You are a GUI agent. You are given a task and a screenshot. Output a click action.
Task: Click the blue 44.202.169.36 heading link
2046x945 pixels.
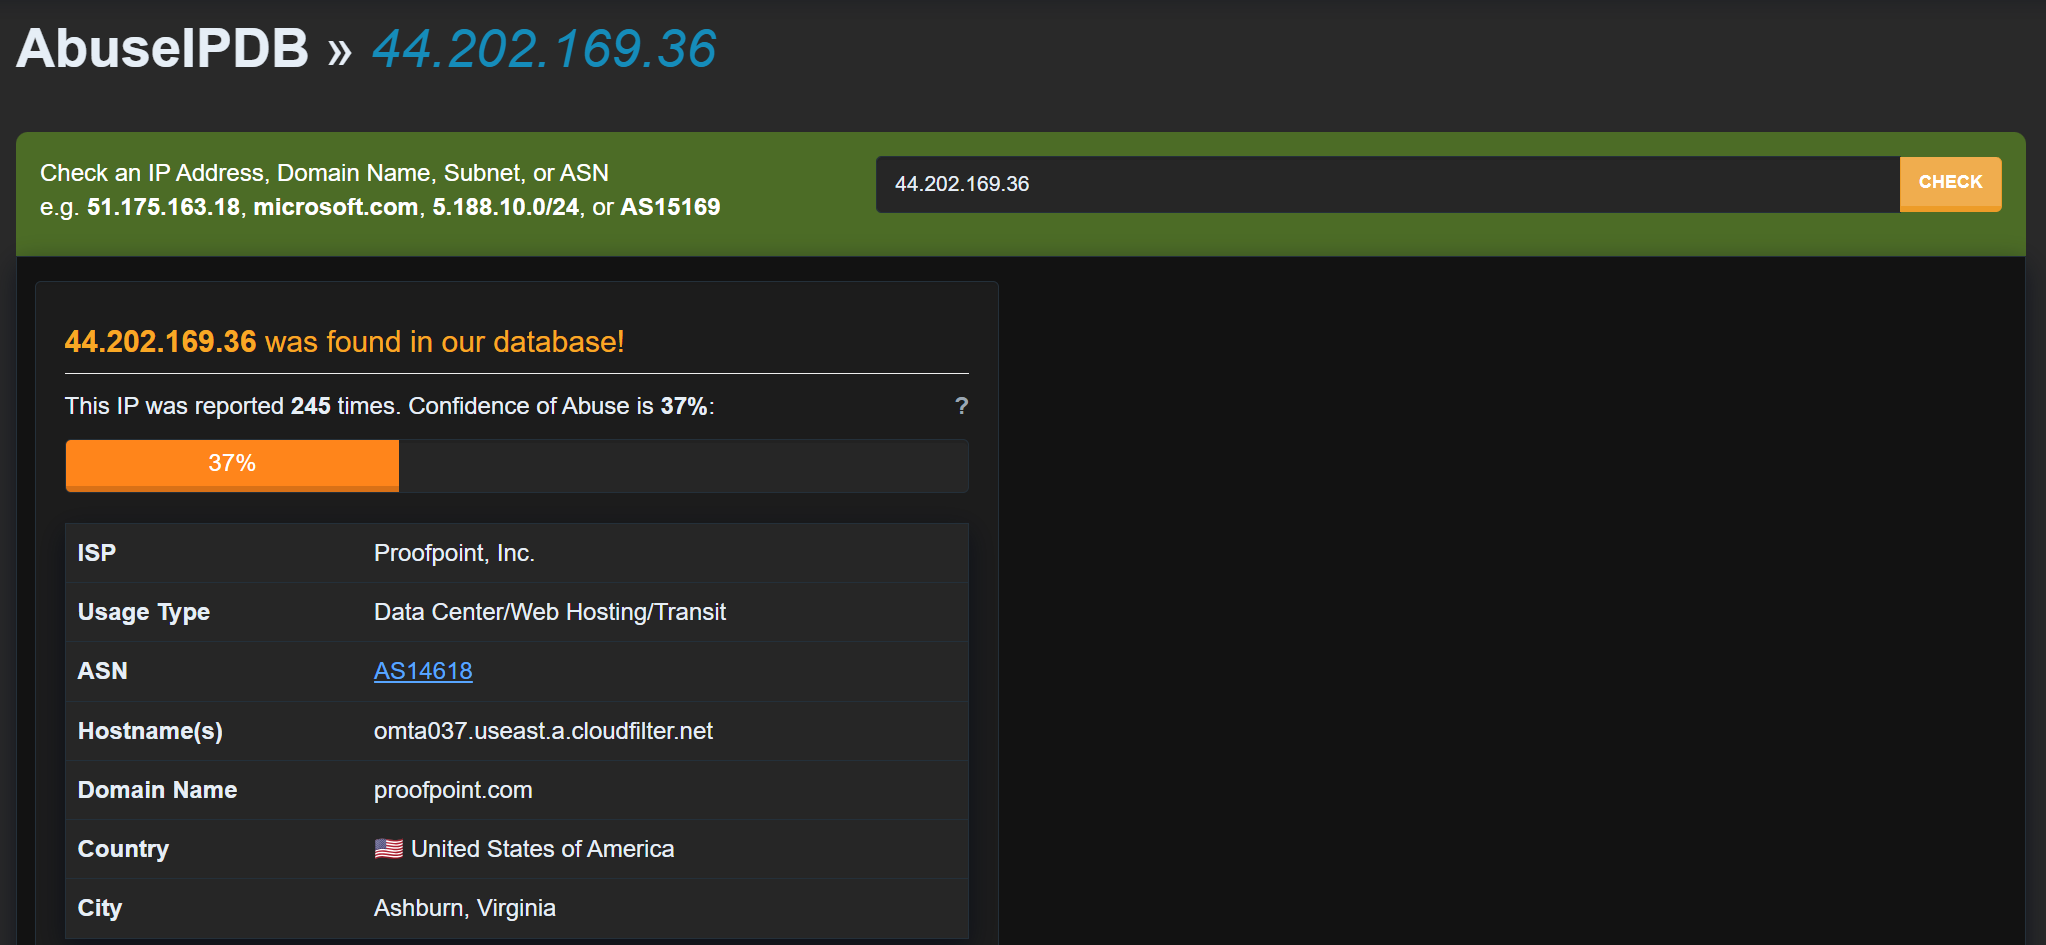coord(544,49)
